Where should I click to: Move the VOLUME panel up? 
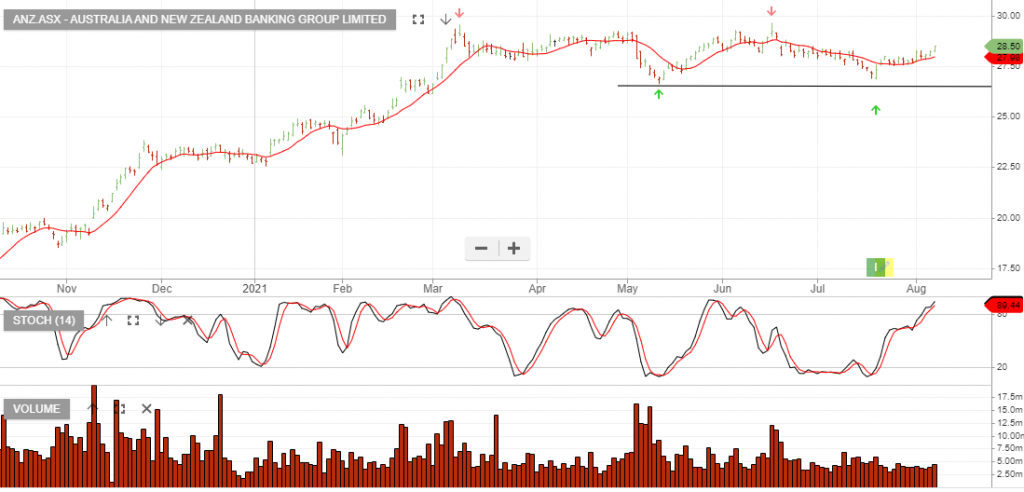(x=92, y=409)
